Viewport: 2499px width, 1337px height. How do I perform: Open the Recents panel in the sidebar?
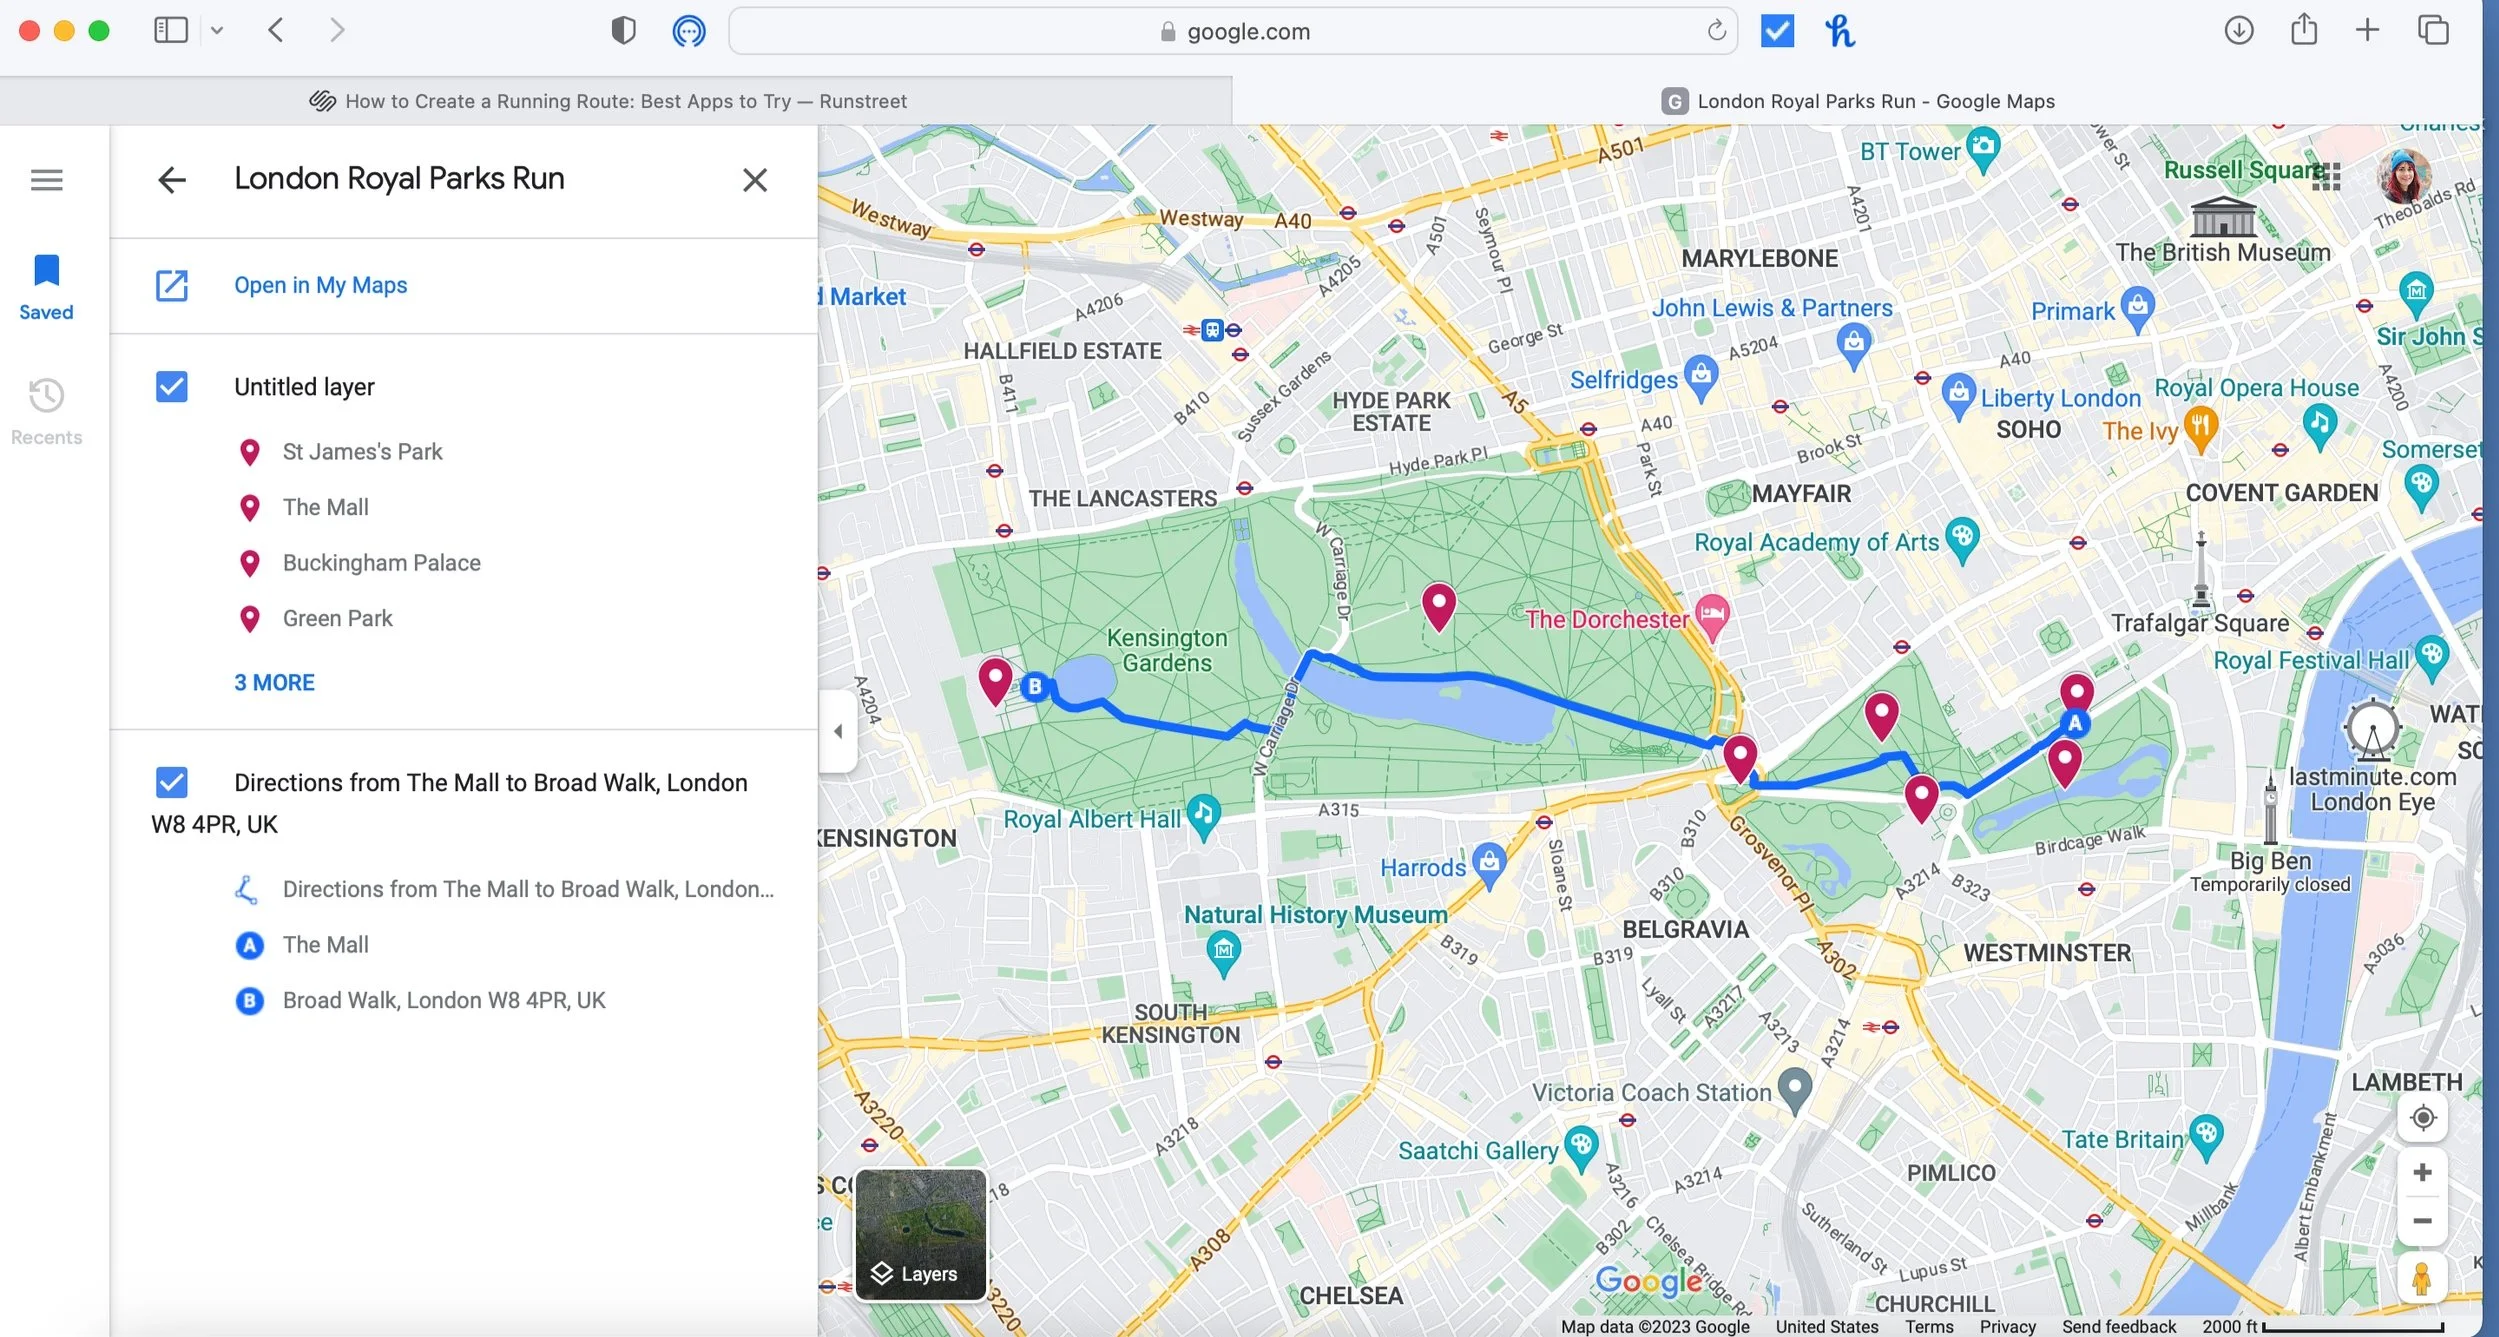click(45, 408)
